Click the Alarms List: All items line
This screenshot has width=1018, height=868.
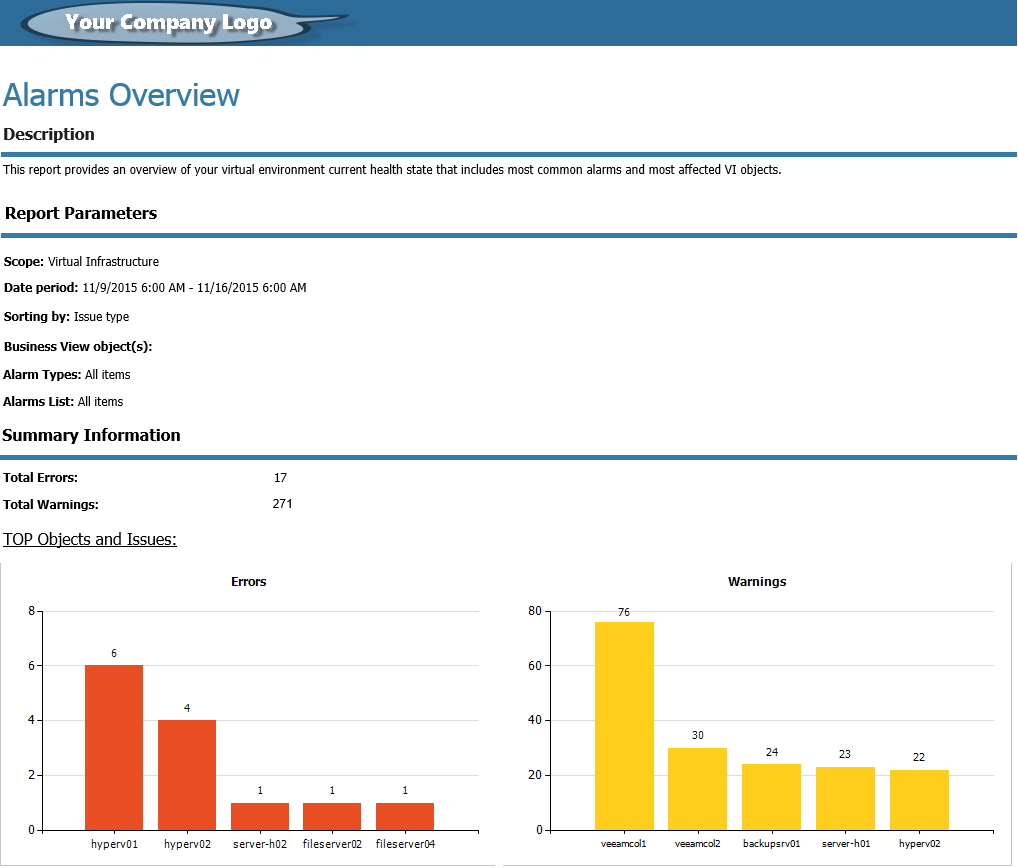point(63,402)
